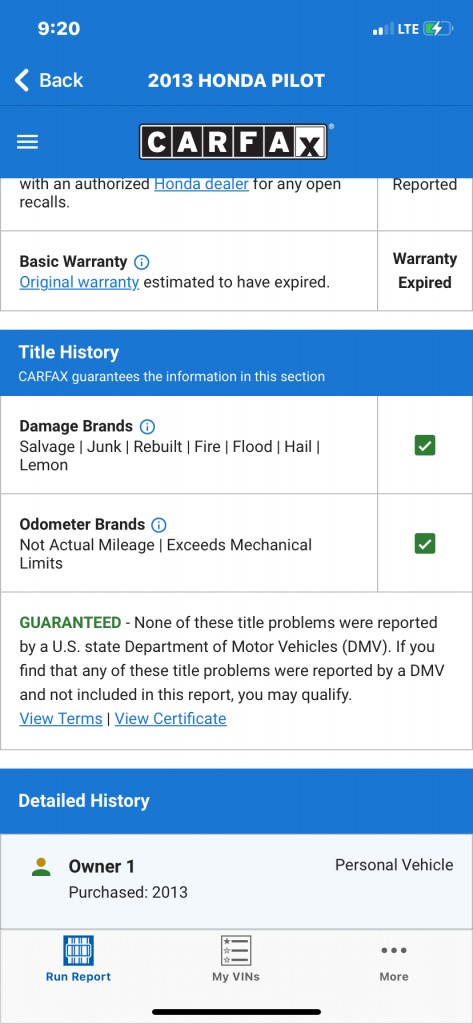Screen dimensions: 473x1024
Task: Tap the Odometer Brands info icon
Action: coord(159,524)
